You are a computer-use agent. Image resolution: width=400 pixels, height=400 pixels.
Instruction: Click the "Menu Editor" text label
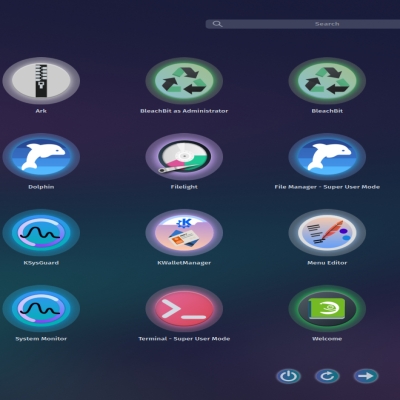tap(327, 263)
